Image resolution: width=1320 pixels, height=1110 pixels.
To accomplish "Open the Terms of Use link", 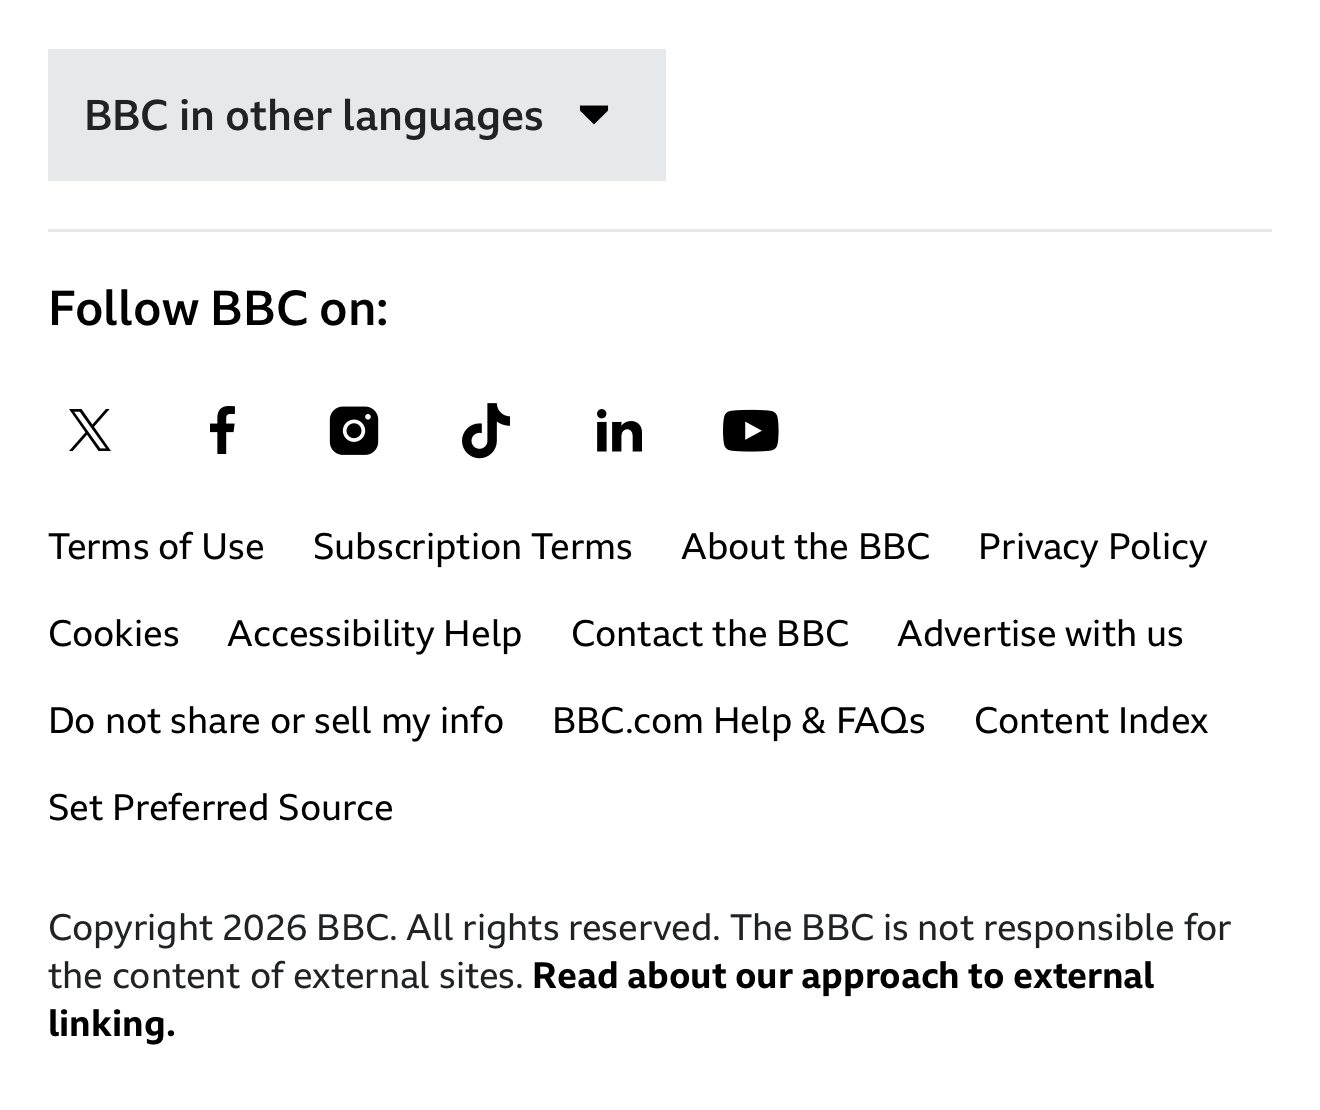I will tap(156, 547).
